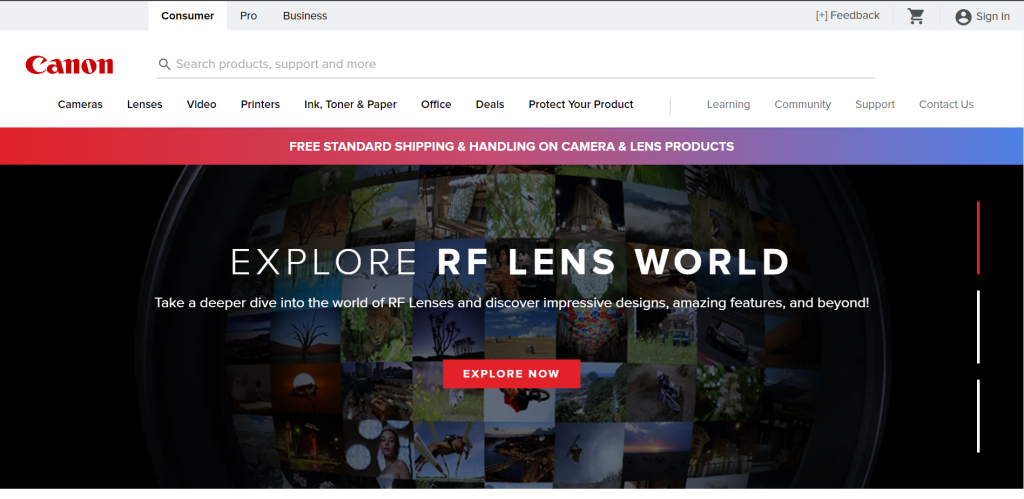Open the Contact Us link
Image resolution: width=1024 pixels, height=499 pixels.
[x=946, y=105]
